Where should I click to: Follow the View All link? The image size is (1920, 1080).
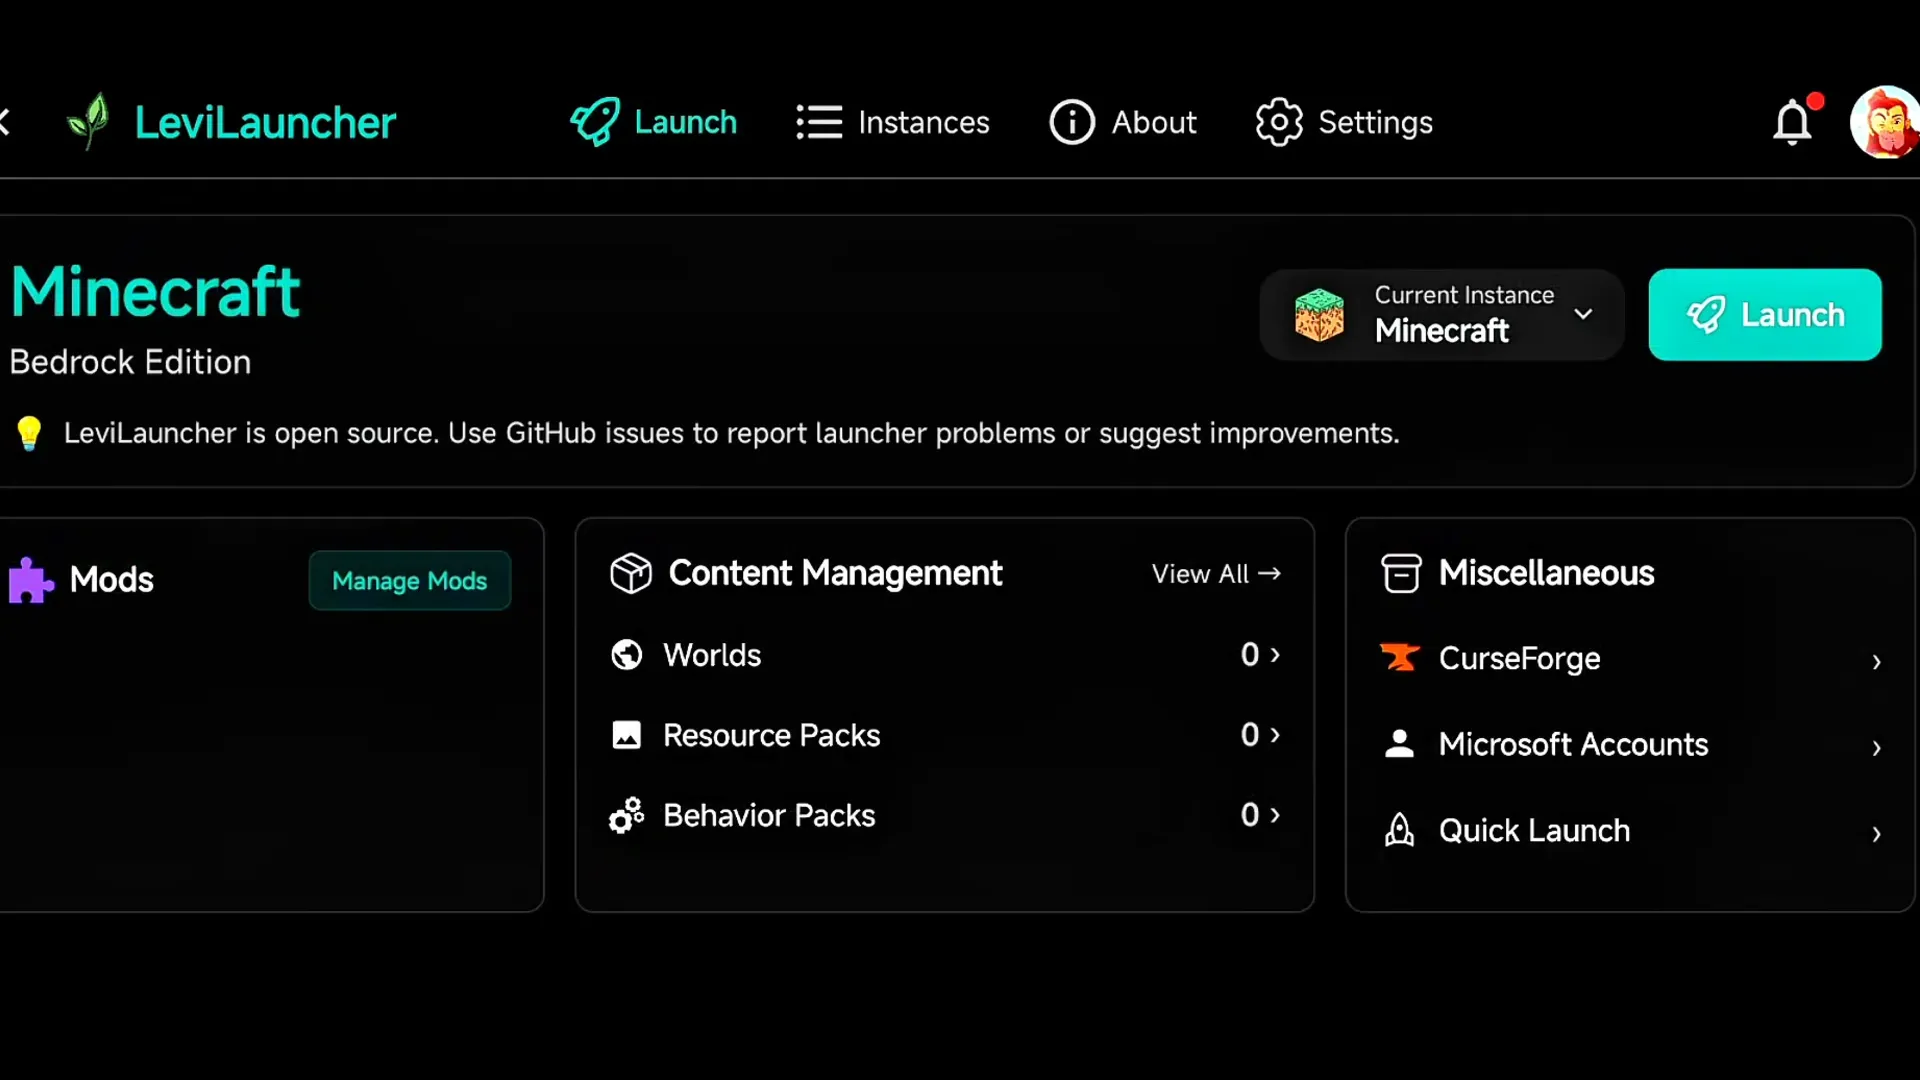point(1216,573)
